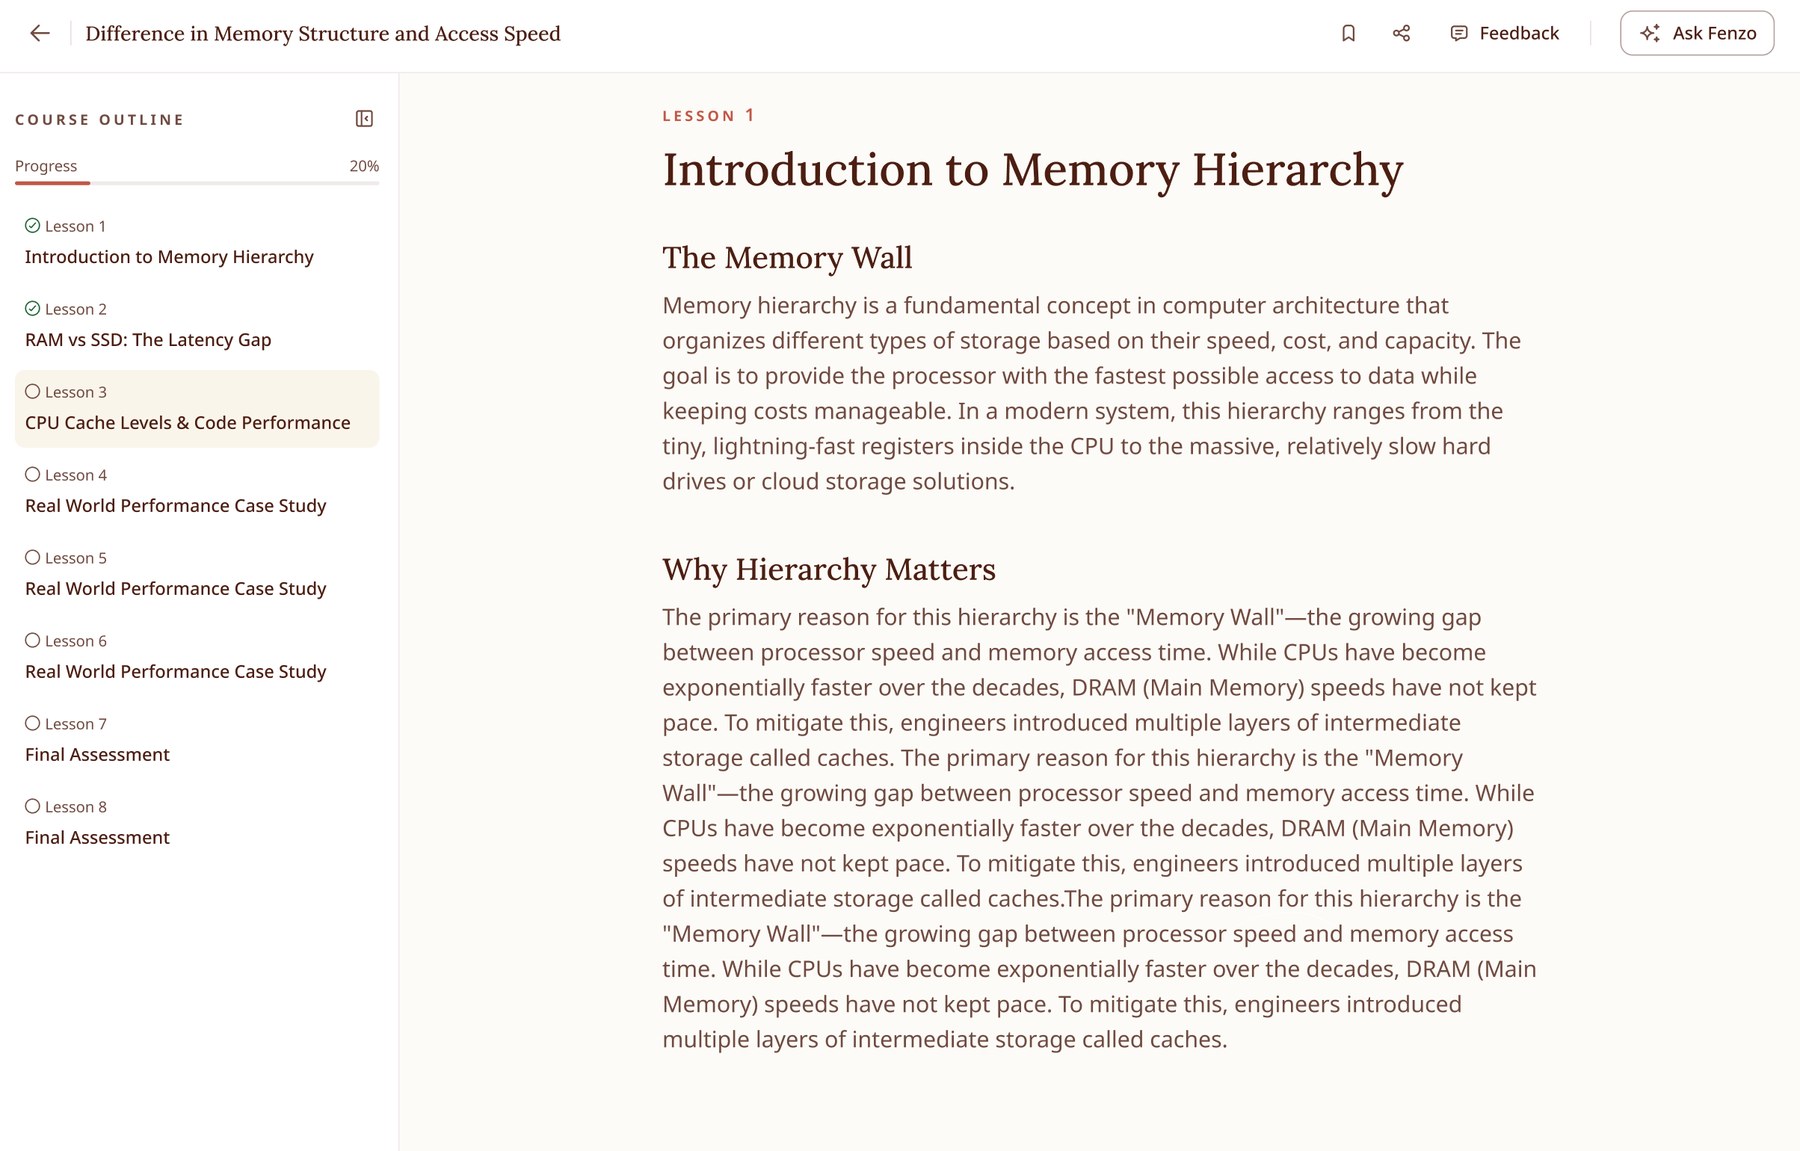Click the Progress label in sidebar
1800x1151 pixels.
(x=46, y=166)
